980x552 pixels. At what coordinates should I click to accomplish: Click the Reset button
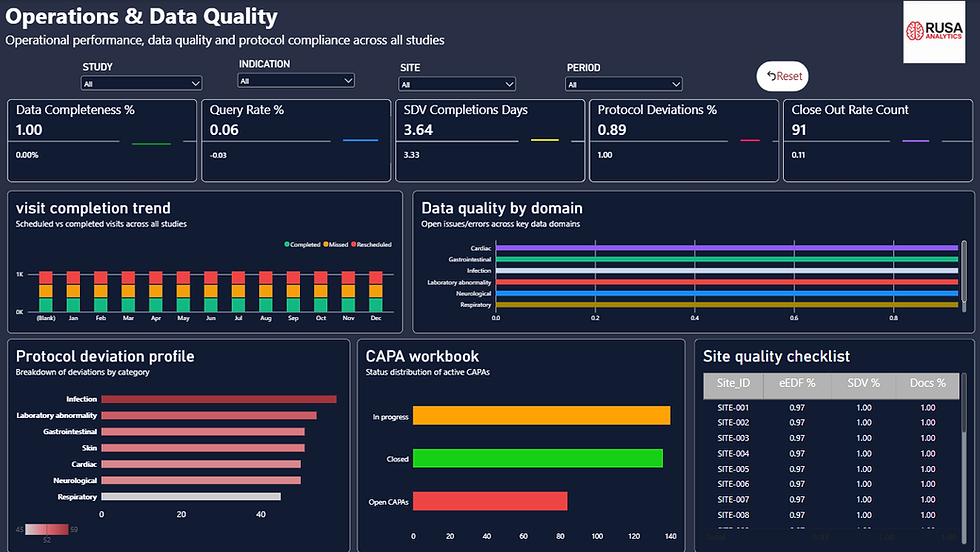[x=782, y=76]
